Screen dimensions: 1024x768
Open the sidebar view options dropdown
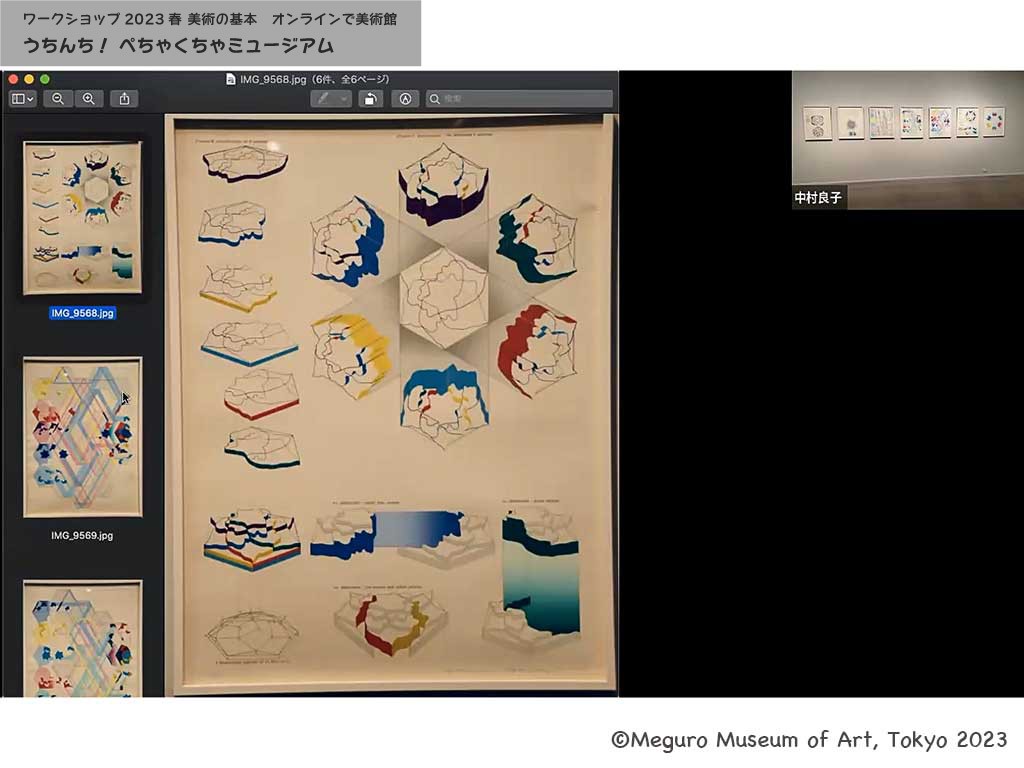click(x=22, y=99)
